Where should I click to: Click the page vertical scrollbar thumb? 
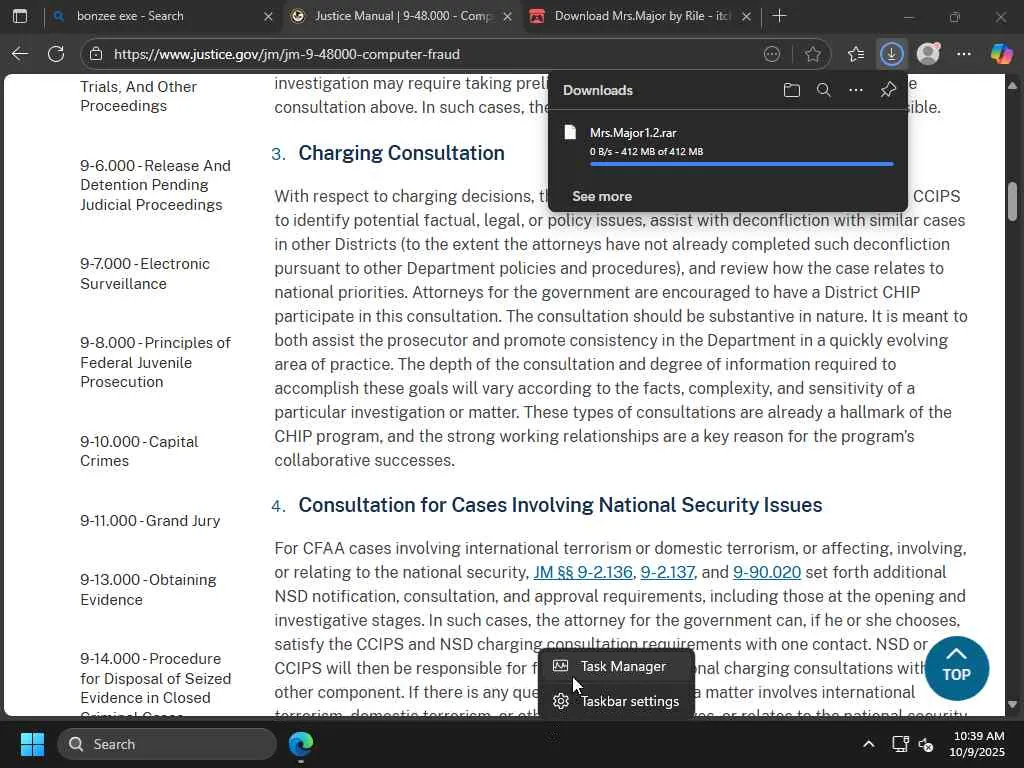(x=1012, y=202)
